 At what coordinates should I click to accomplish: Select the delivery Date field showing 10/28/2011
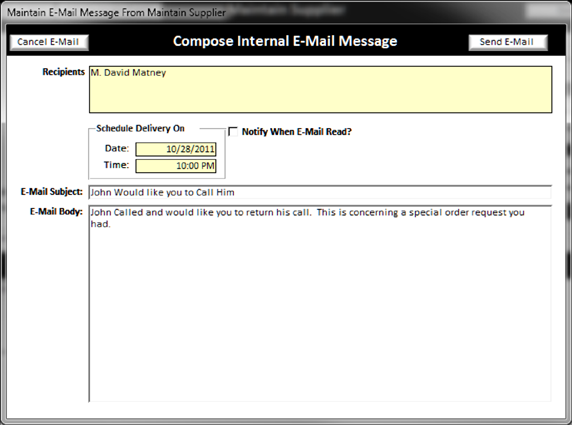coord(176,149)
